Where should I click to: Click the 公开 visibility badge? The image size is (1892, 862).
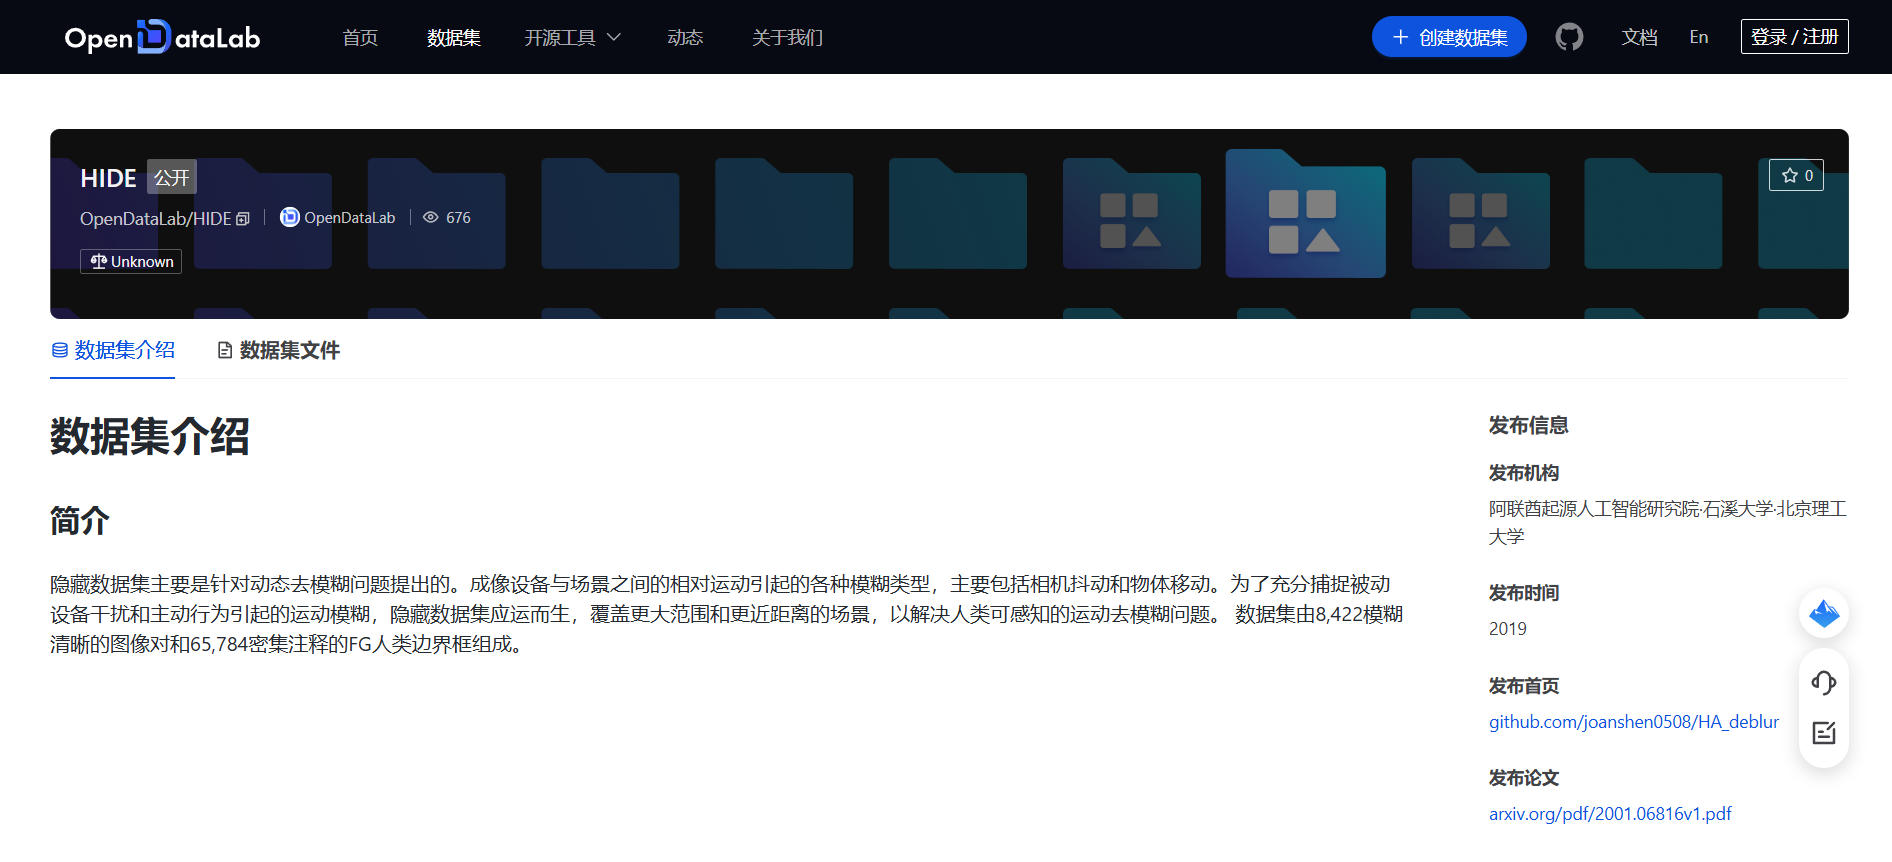pyautogui.click(x=172, y=177)
